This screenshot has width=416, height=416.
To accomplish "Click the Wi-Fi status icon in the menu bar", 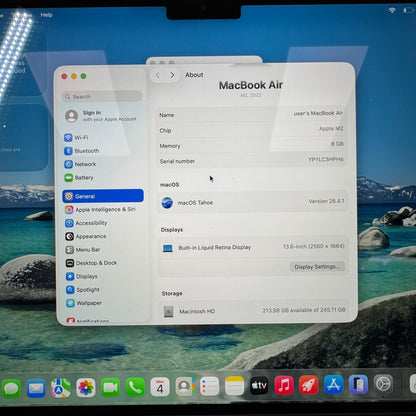I will click(x=392, y=10).
